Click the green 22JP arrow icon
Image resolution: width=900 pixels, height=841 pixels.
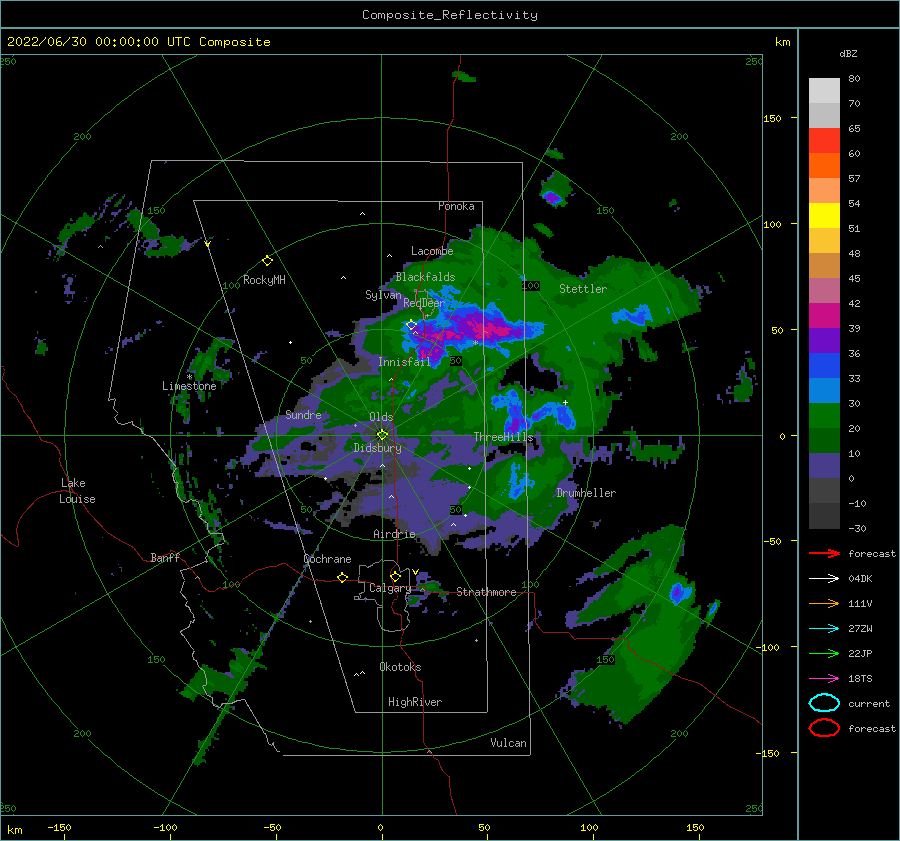[824, 653]
